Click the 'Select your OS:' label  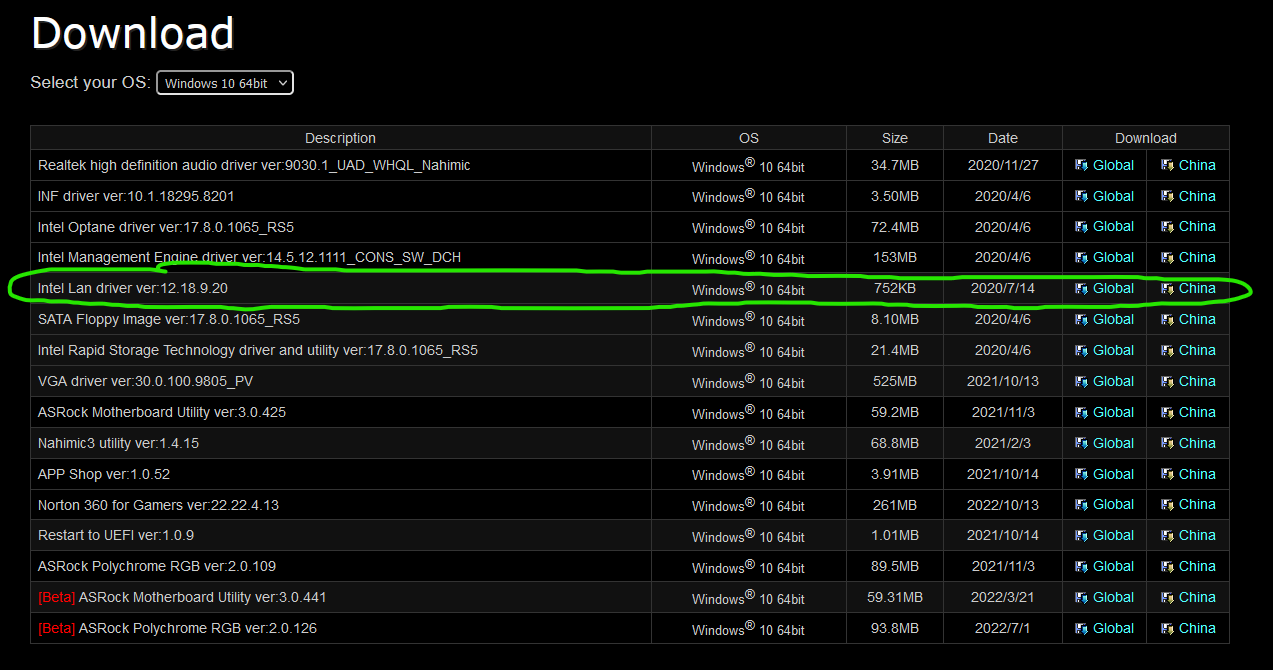point(91,82)
